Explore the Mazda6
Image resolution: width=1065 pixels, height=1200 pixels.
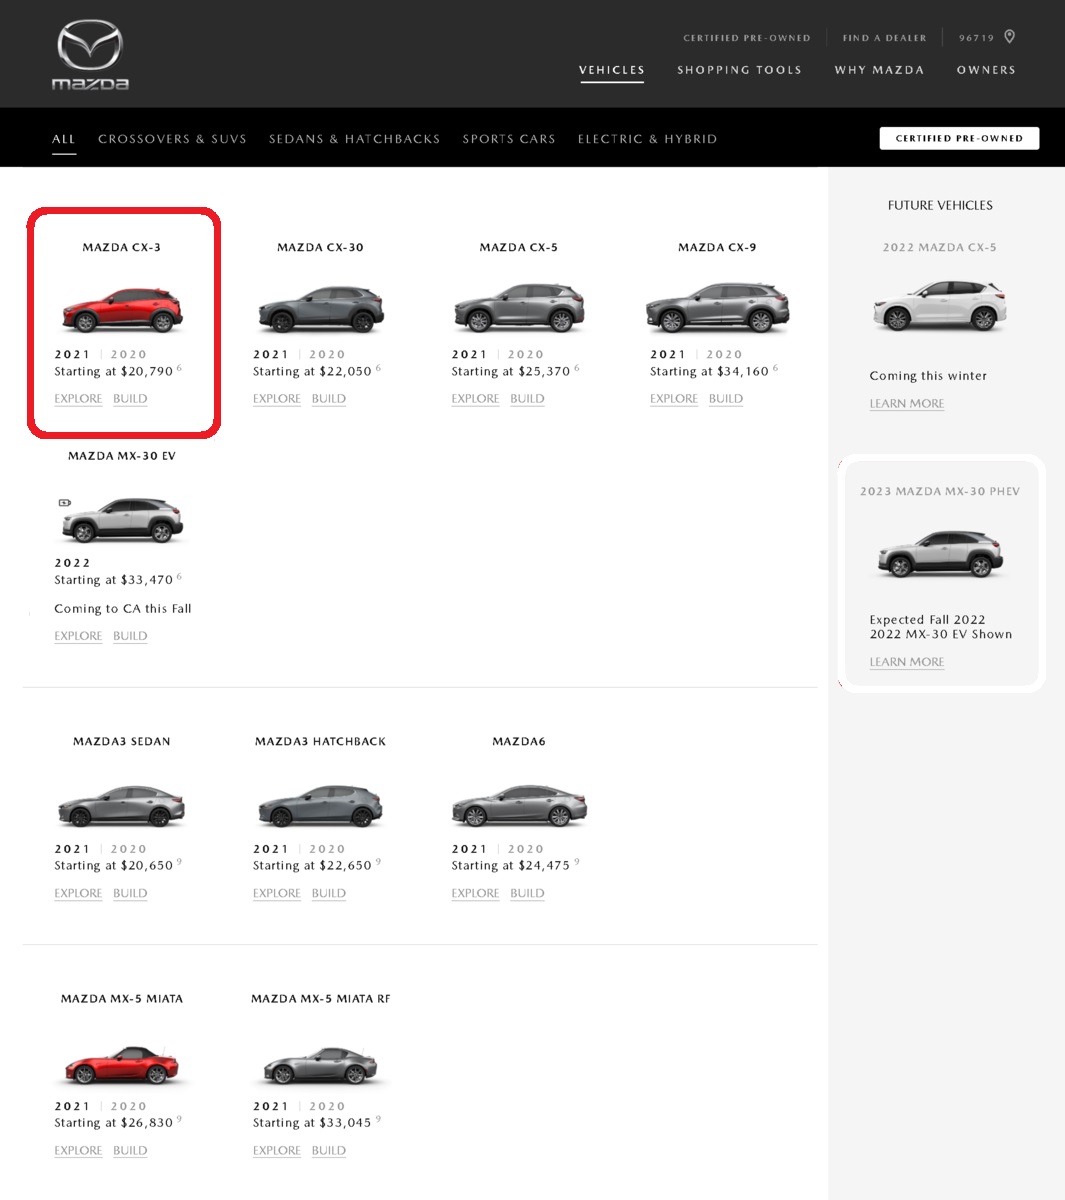pos(476,893)
